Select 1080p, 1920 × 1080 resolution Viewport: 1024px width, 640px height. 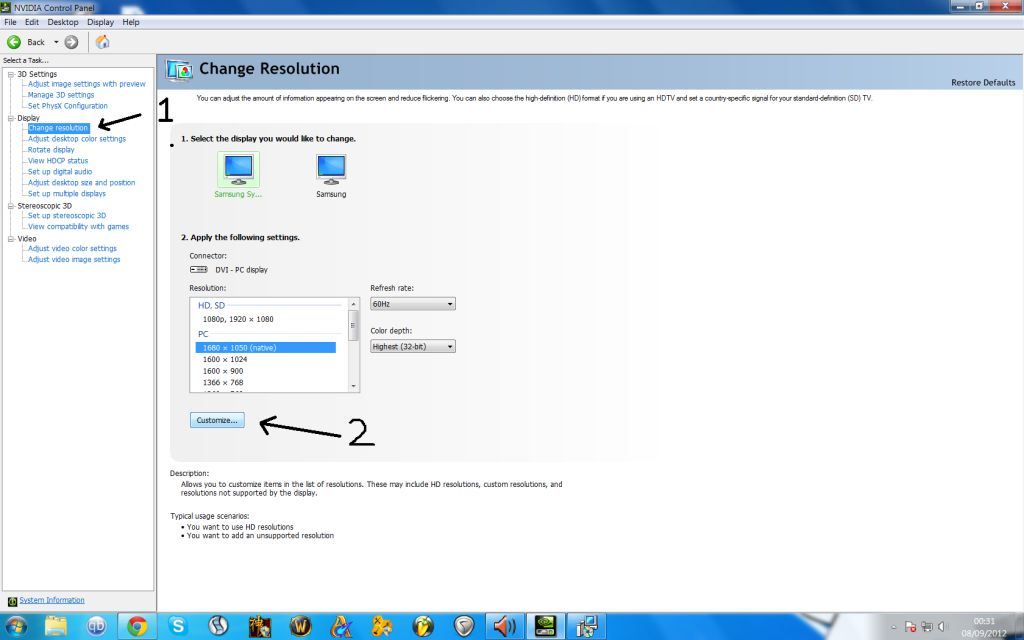pos(238,319)
